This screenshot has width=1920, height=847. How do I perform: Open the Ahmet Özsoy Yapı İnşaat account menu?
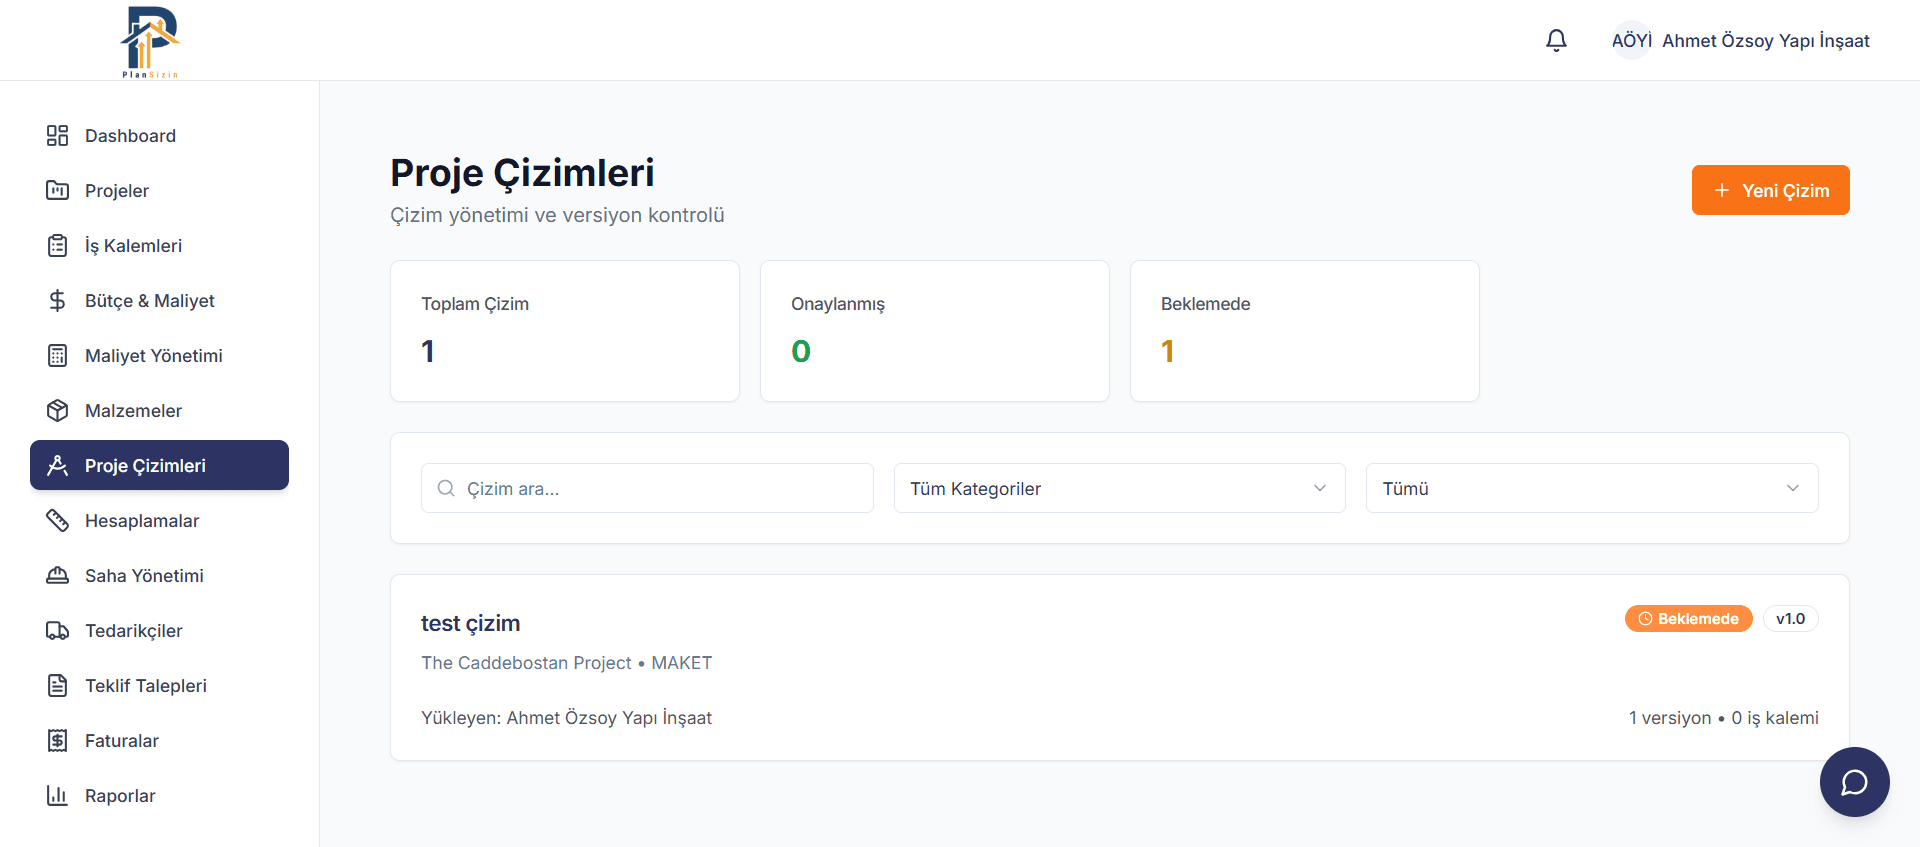(1765, 41)
